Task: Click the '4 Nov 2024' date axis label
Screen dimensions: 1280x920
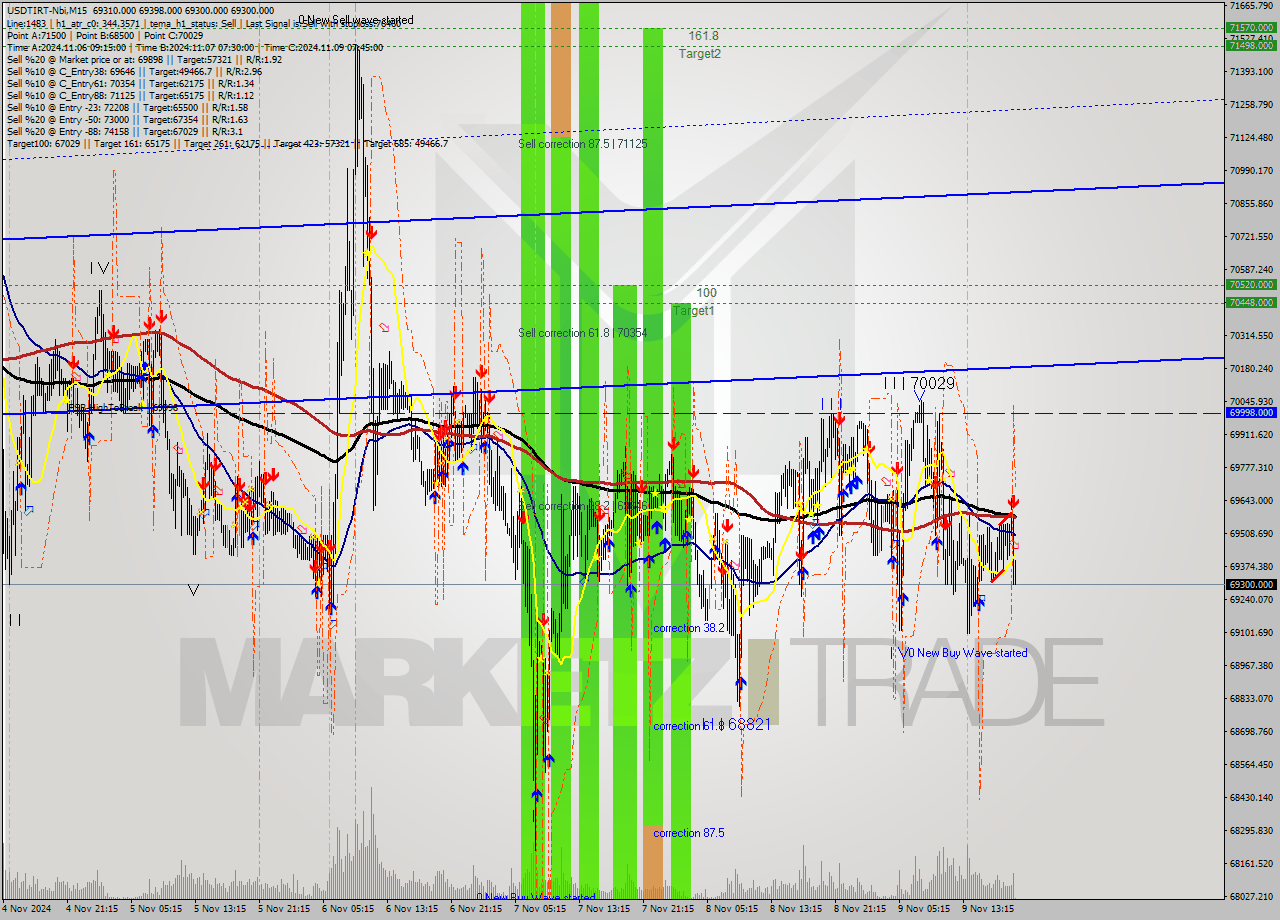Action: coord(28,909)
